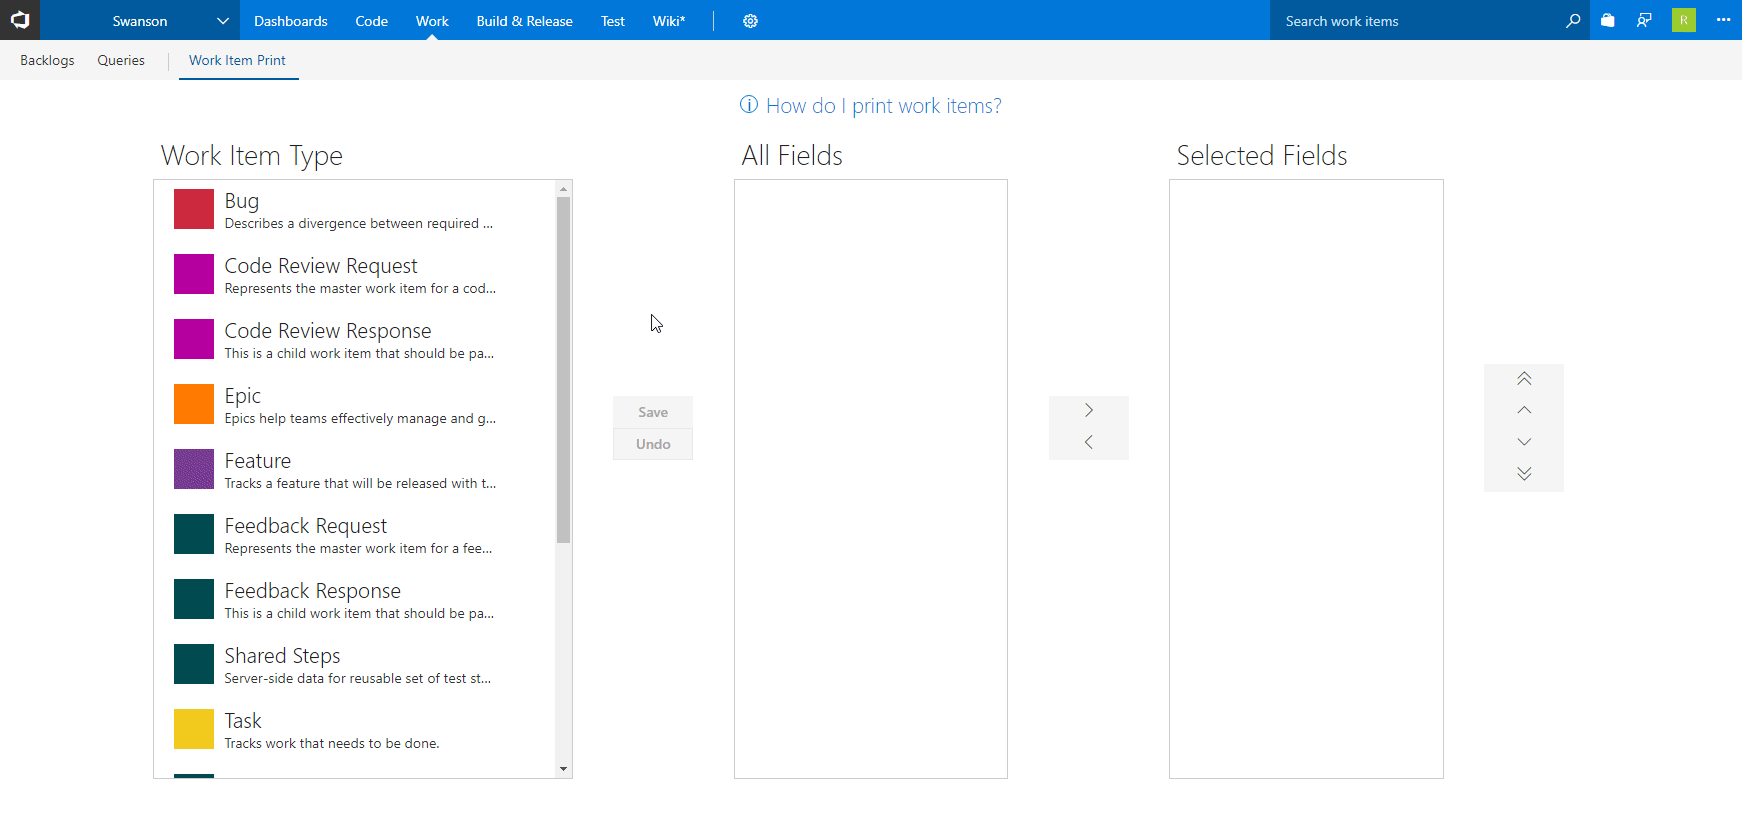Type in the Search work items field
Viewport: 1742px width, 840px height.
click(x=1415, y=21)
